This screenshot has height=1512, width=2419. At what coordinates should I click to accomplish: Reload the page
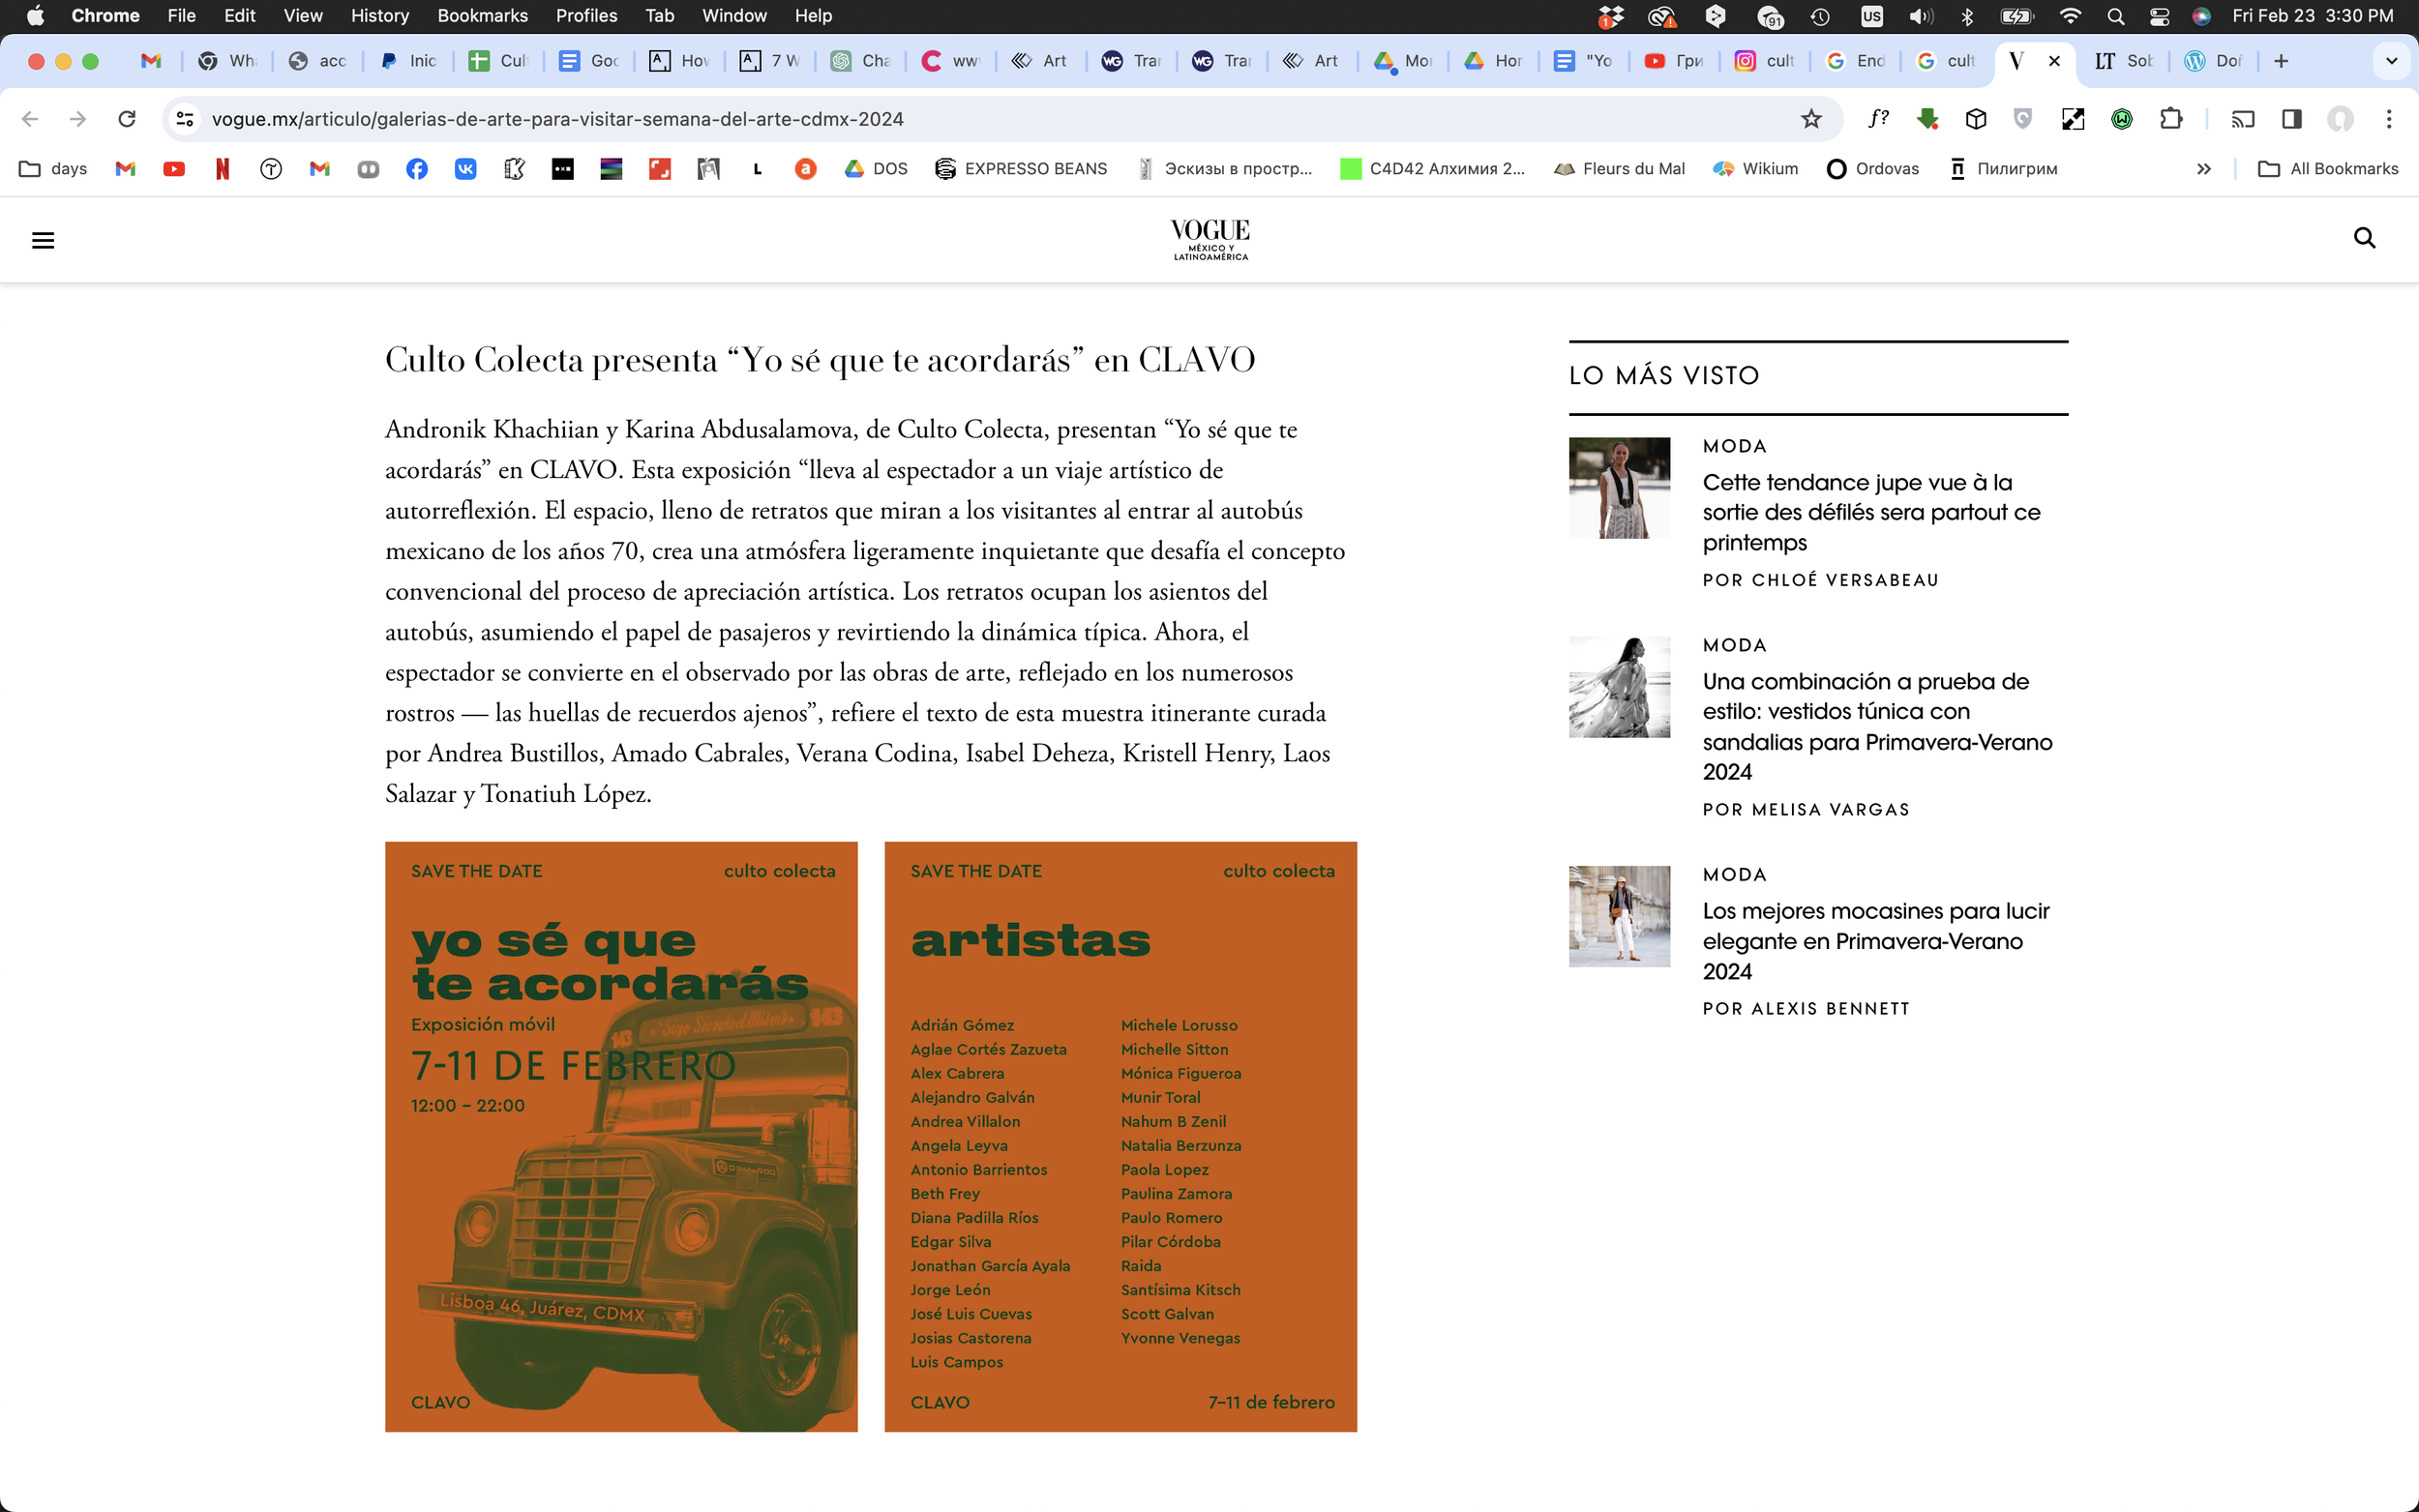(x=127, y=119)
